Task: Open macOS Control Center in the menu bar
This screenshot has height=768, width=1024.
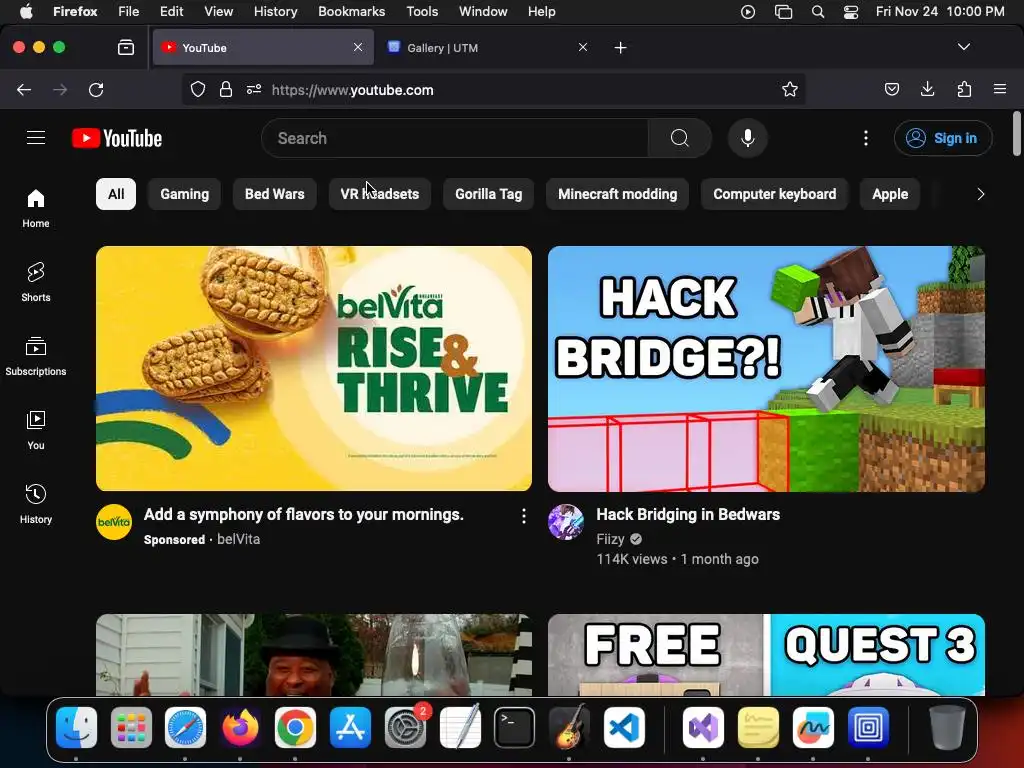Action: coord(850,12)
